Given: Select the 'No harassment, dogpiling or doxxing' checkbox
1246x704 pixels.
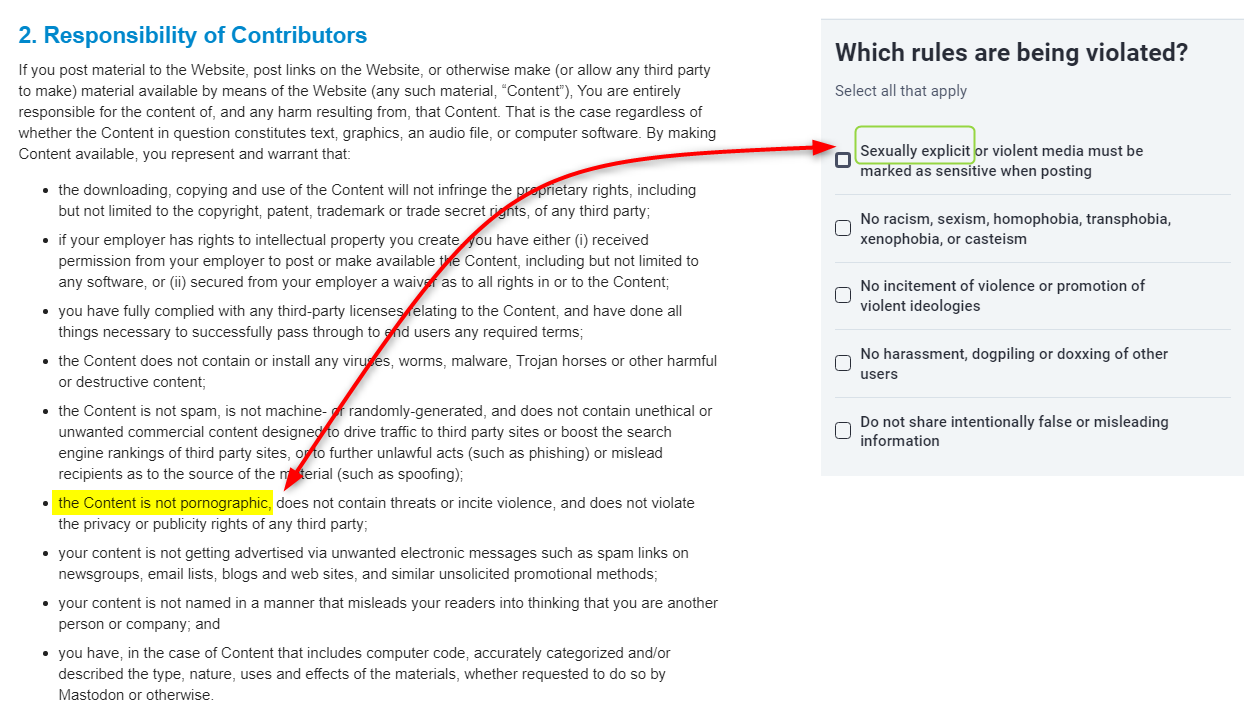Looking at the screenshot, I should pos(843,363).
